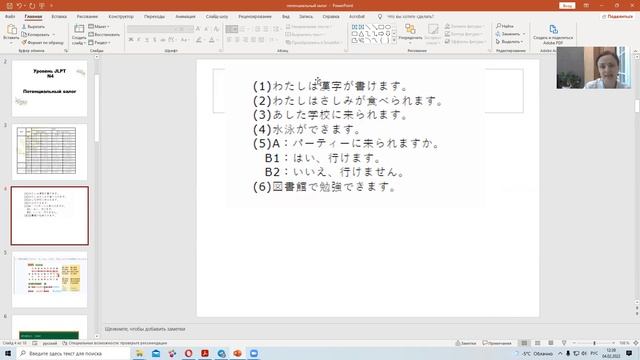
Task: Switch to slide sorter view
Action: pos(538,343)
